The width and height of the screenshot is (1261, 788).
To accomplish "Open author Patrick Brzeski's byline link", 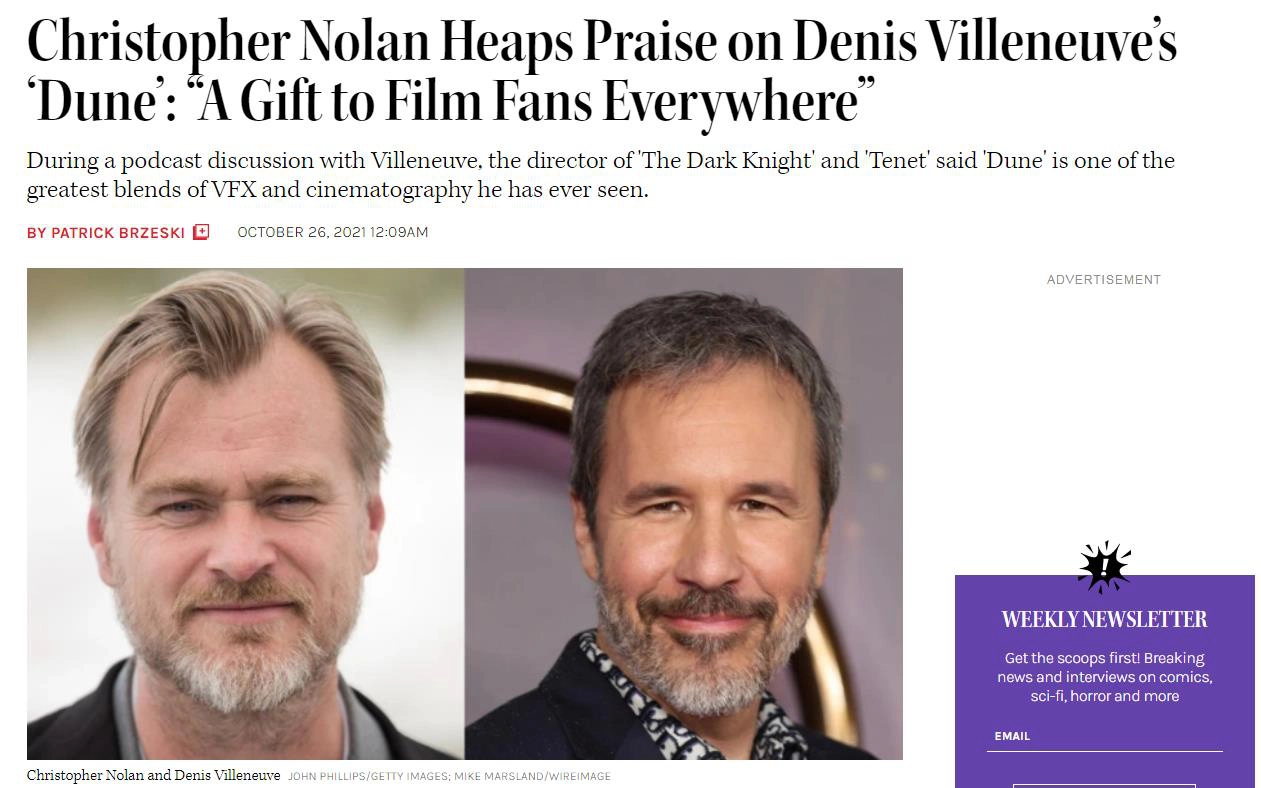I will [x=106, y=232].
